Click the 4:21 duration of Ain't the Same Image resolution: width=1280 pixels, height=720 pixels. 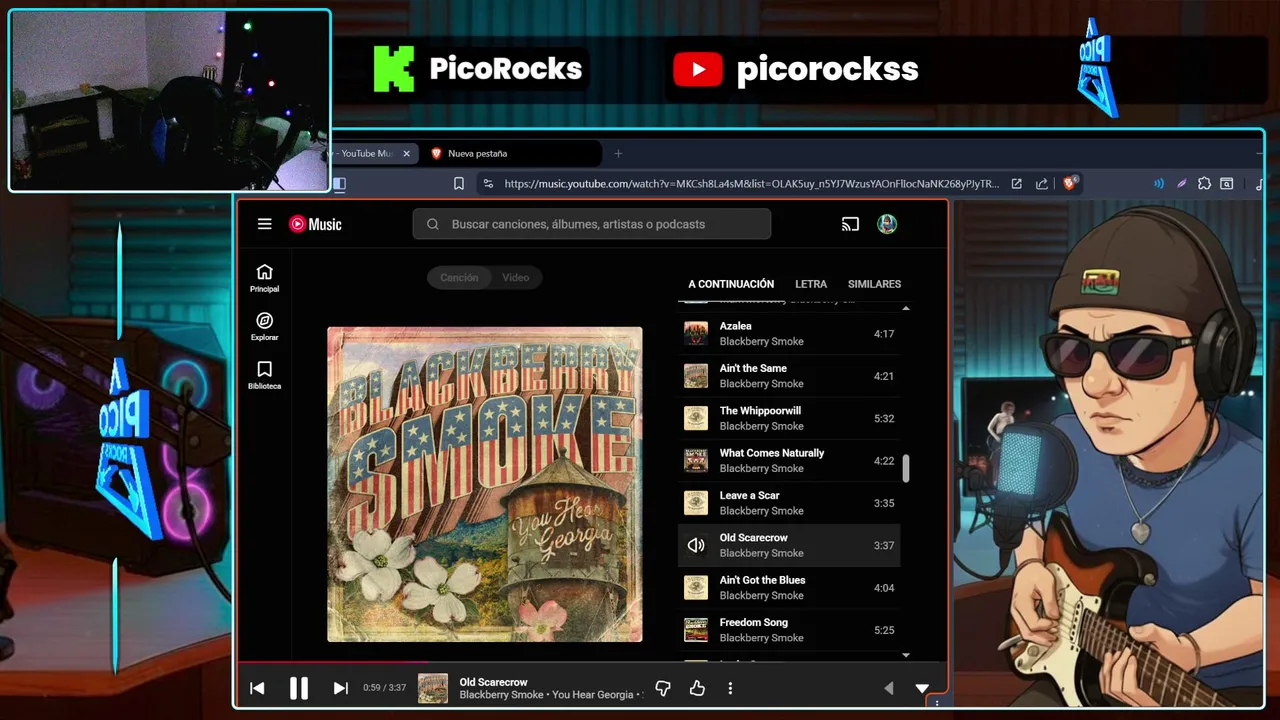tap(884, 376)
